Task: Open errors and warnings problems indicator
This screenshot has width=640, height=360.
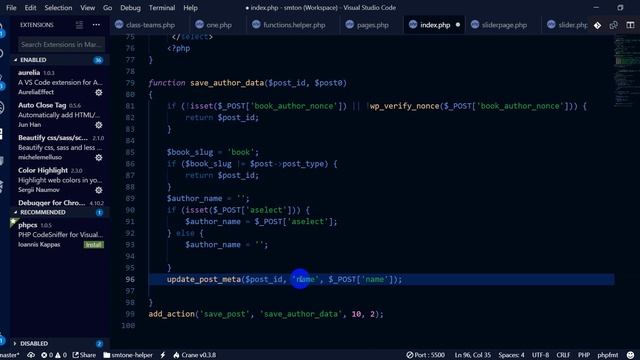Action: [x=54, y=355]
